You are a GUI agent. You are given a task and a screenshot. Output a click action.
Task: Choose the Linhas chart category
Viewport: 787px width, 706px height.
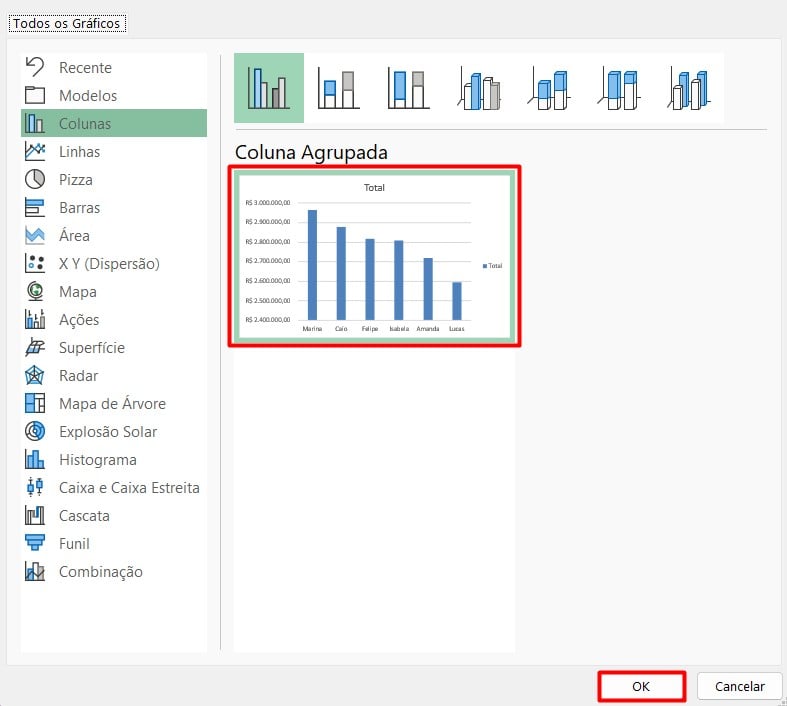(x=79, y=152)
